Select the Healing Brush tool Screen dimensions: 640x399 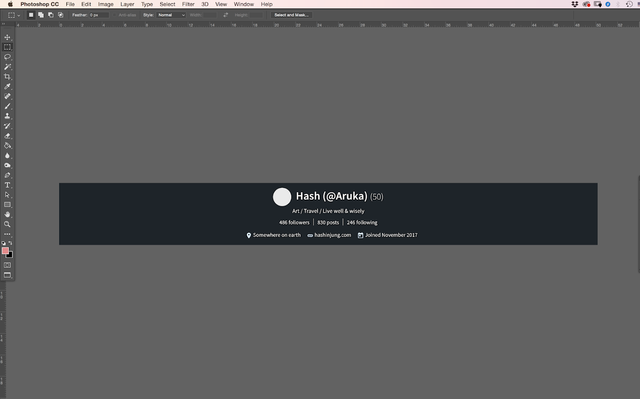(x=7, y=96)
